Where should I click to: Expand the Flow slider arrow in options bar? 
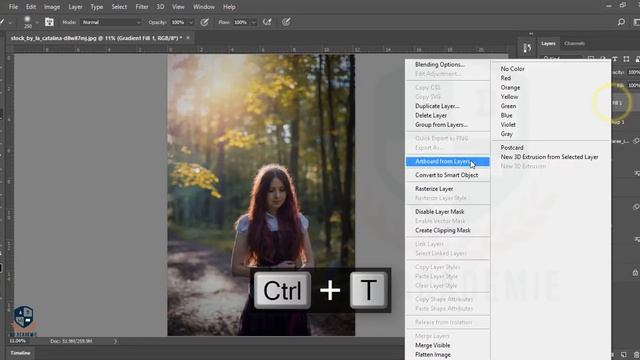(x=253, y=22)
